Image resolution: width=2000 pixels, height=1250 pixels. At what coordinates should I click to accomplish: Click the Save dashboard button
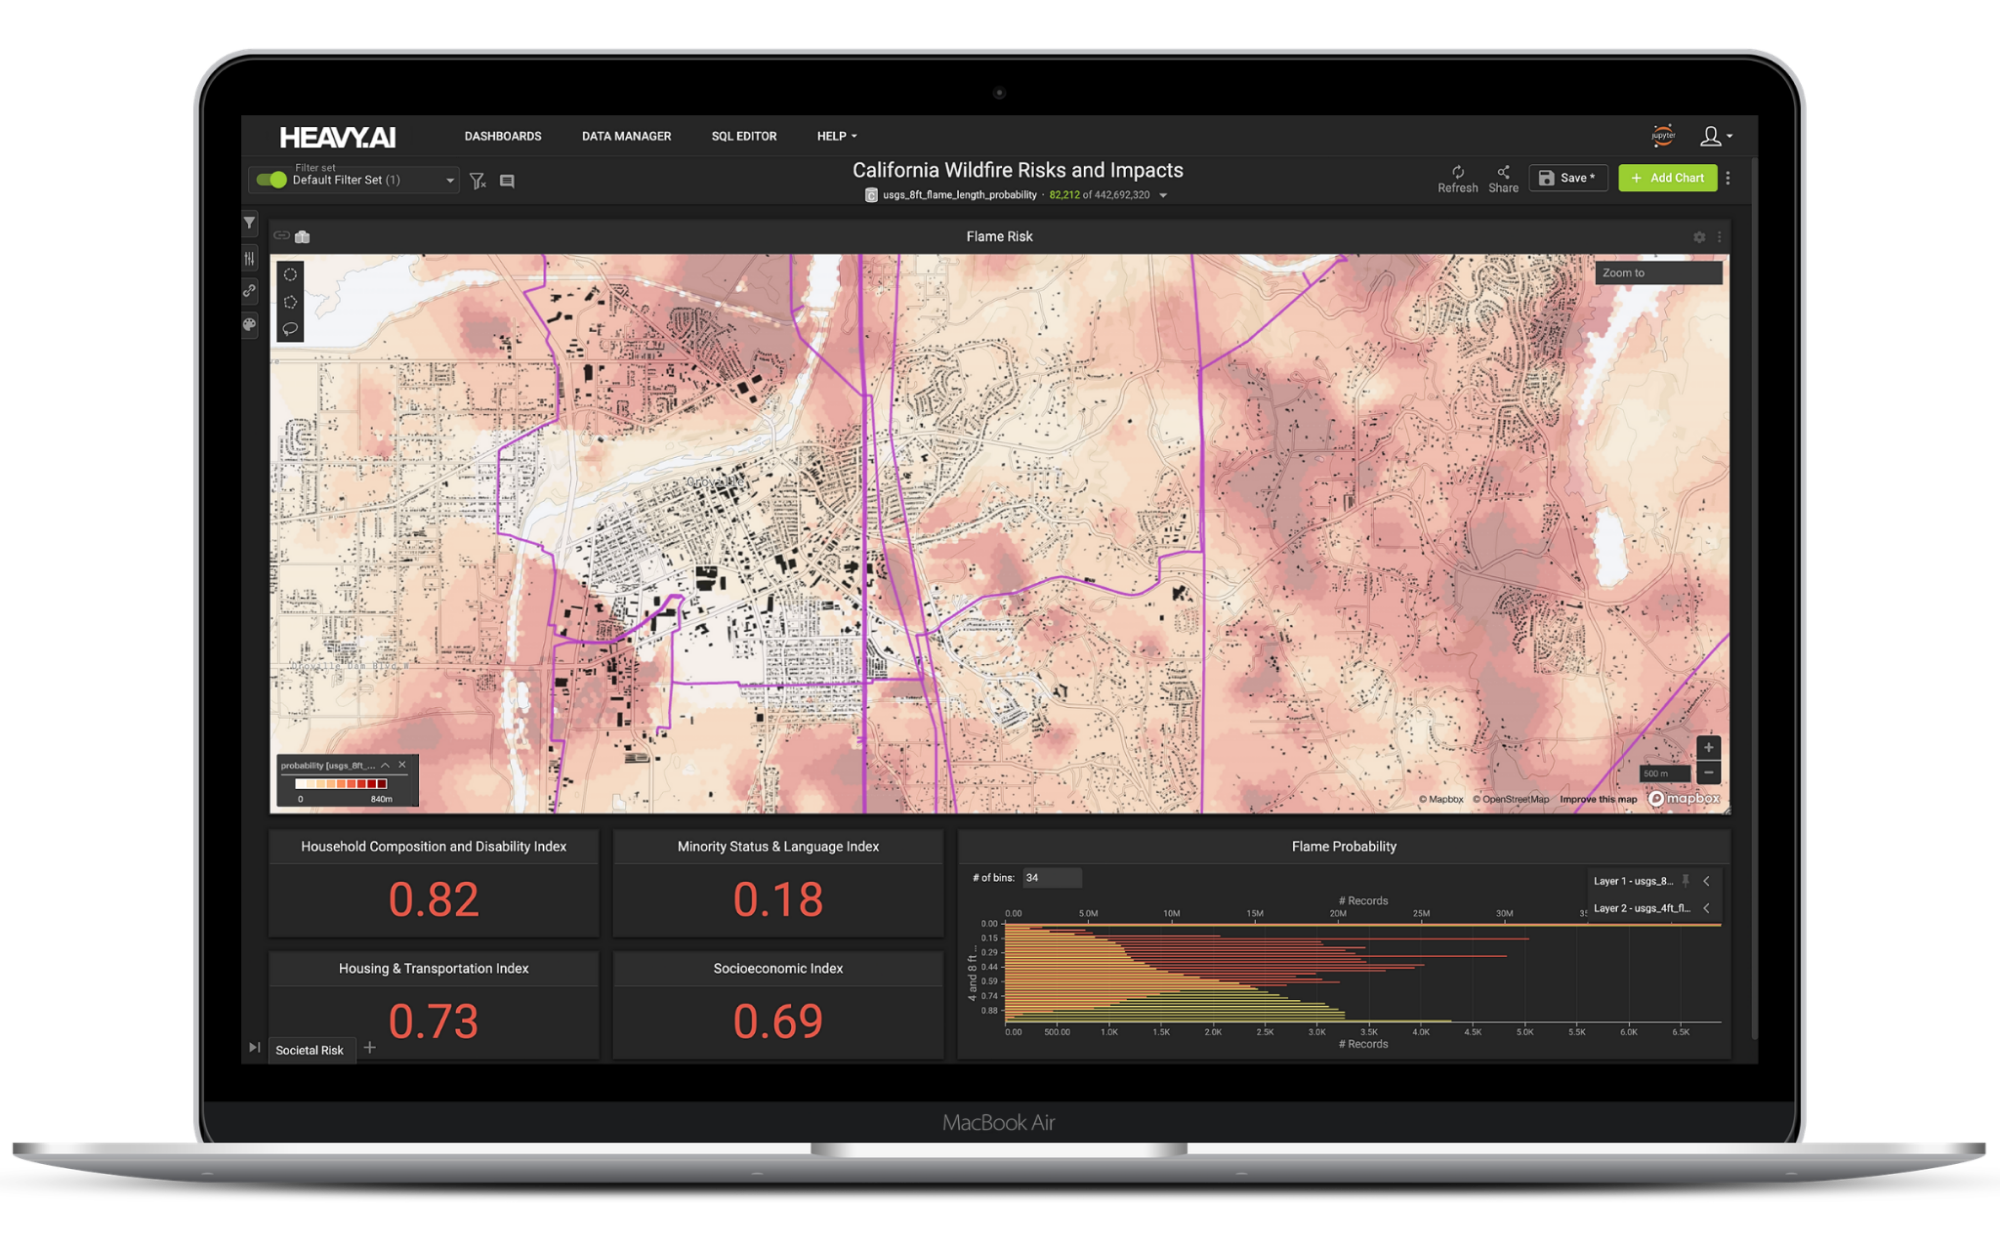tap(1567, 178)
